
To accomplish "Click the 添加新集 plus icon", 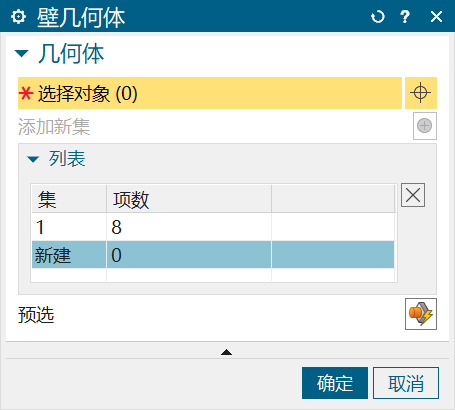I will [425, 126].
